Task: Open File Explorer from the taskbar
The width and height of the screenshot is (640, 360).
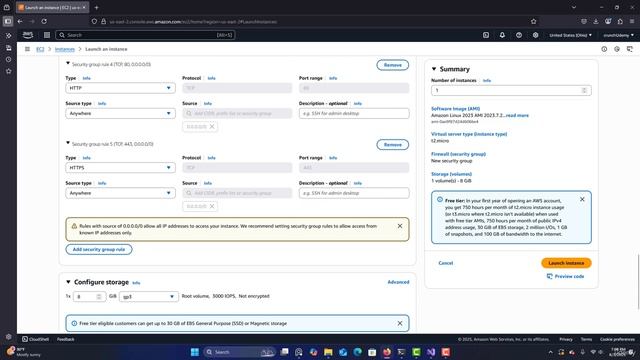Action: coord(328,352)
